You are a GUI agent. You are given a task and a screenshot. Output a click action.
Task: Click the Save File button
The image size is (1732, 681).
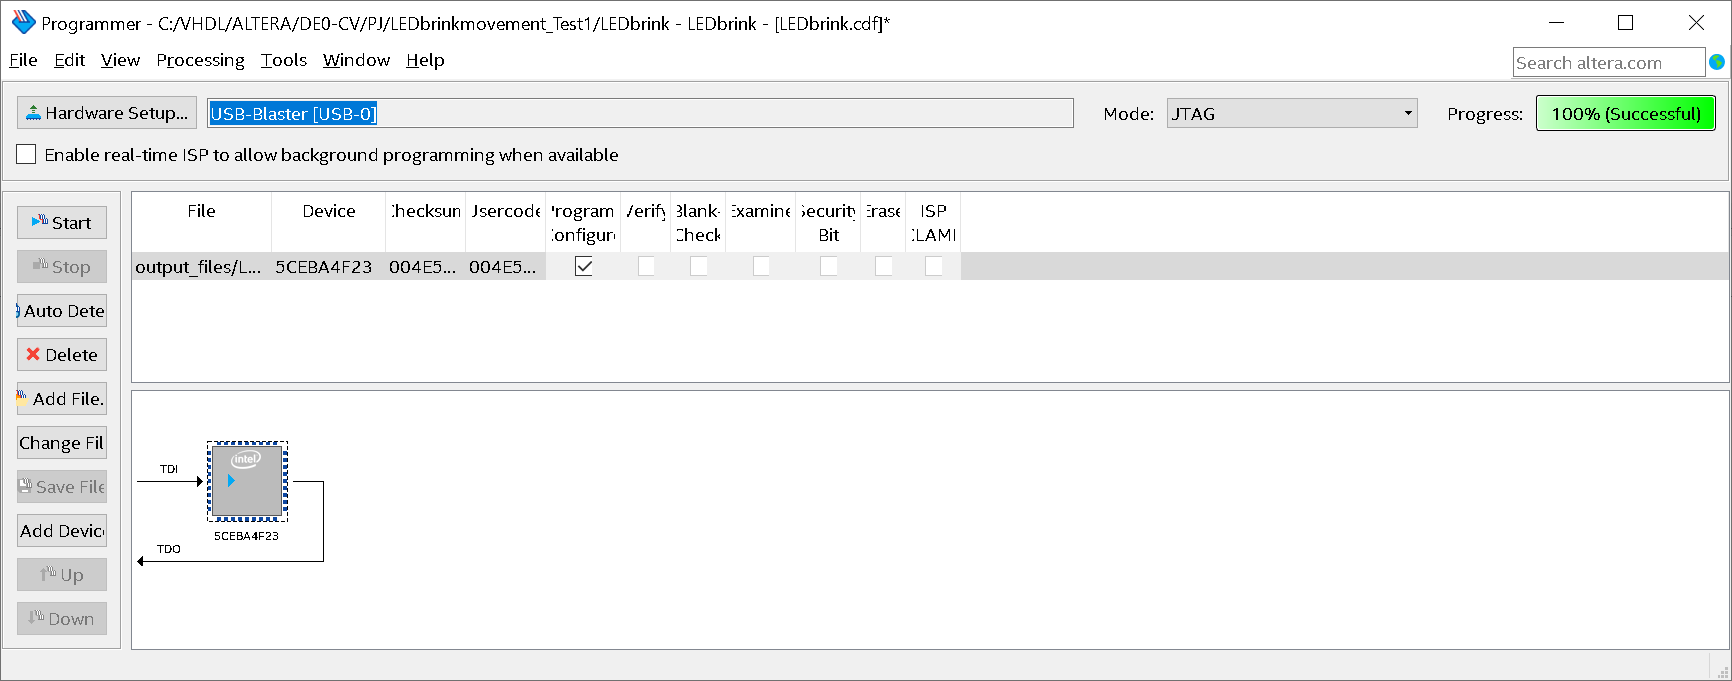(x=62, y=487)
